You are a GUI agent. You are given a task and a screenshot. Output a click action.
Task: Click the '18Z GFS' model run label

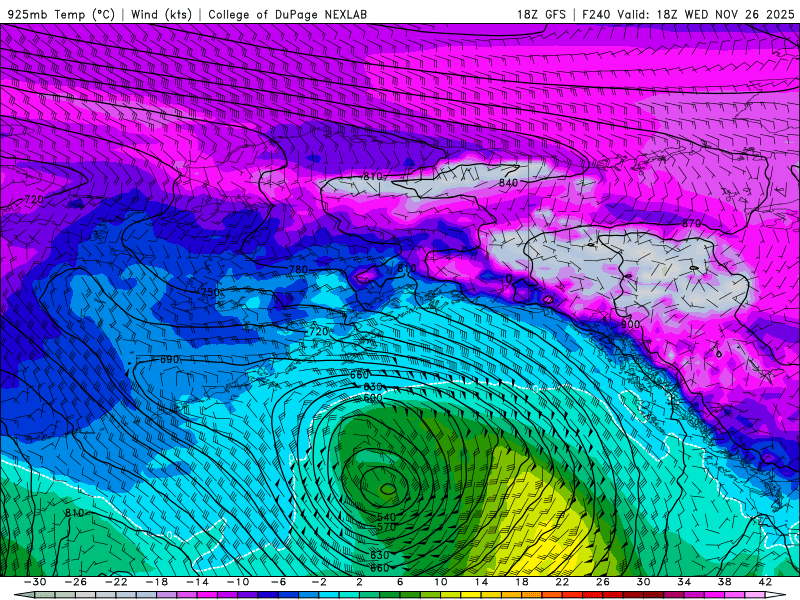[x=541, y=14]
